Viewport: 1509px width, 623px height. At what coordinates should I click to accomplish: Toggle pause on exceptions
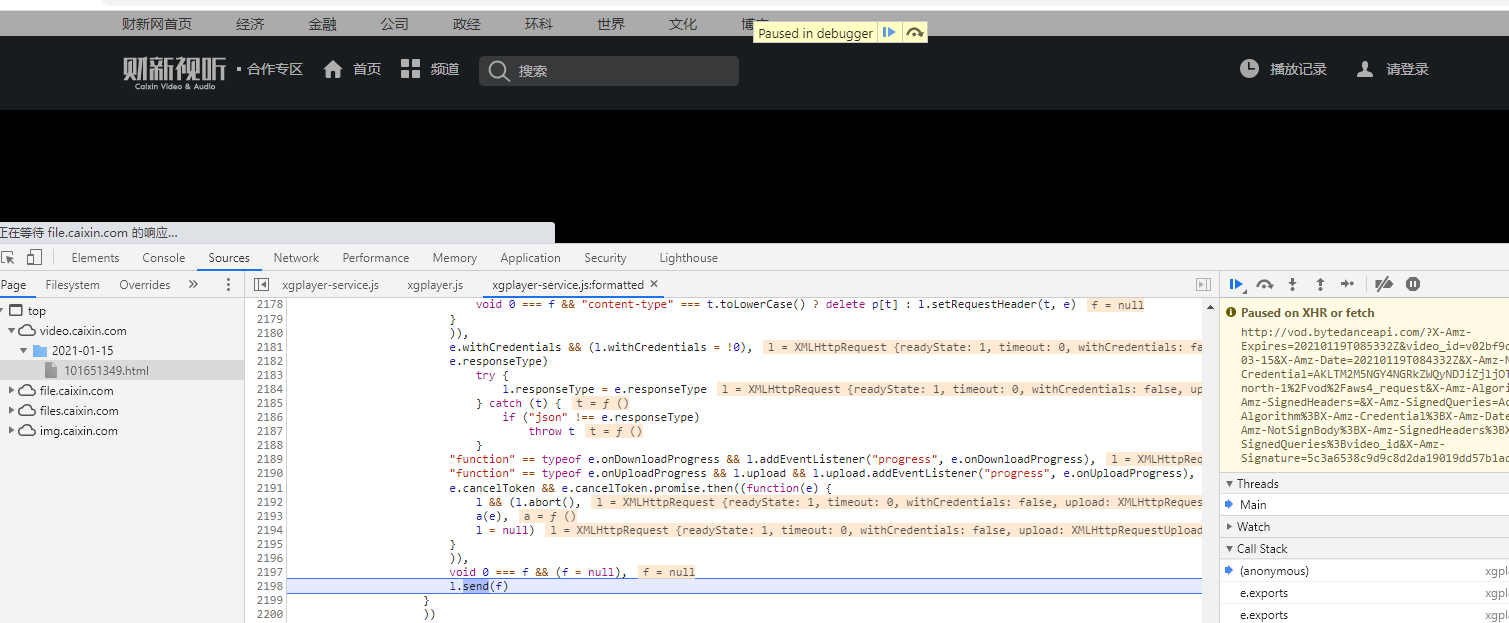coord(1413,285)
